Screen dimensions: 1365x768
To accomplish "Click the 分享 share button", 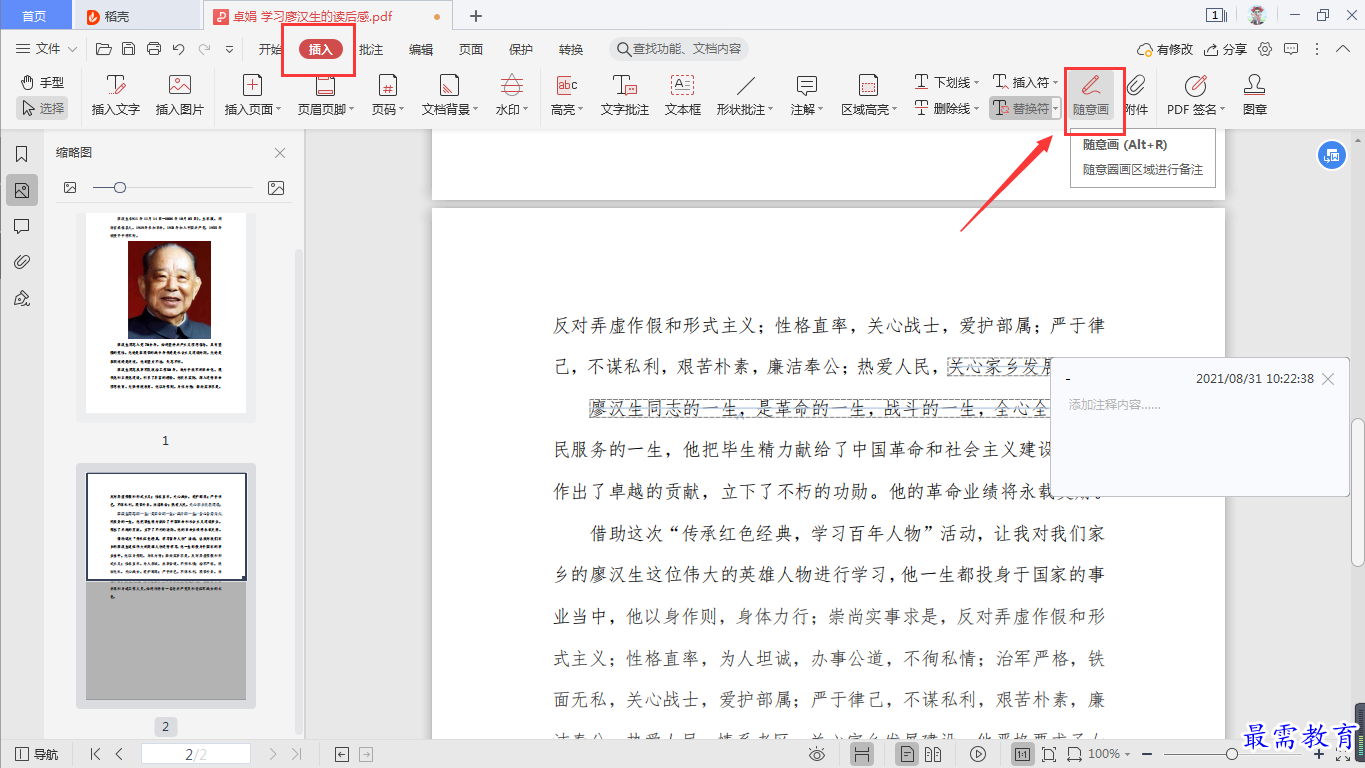I will tap(1225, 49).
